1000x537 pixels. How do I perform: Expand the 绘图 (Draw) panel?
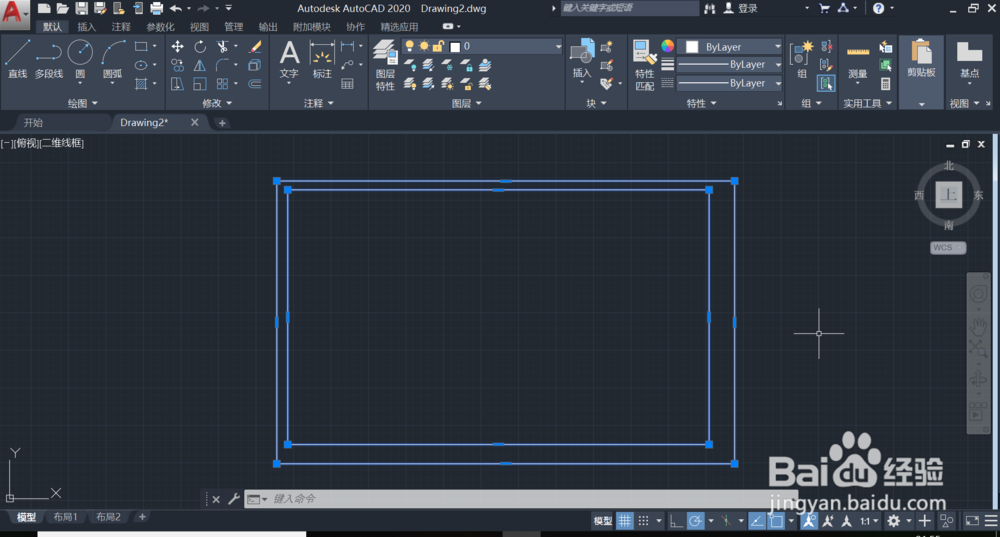tap(82, 103)
